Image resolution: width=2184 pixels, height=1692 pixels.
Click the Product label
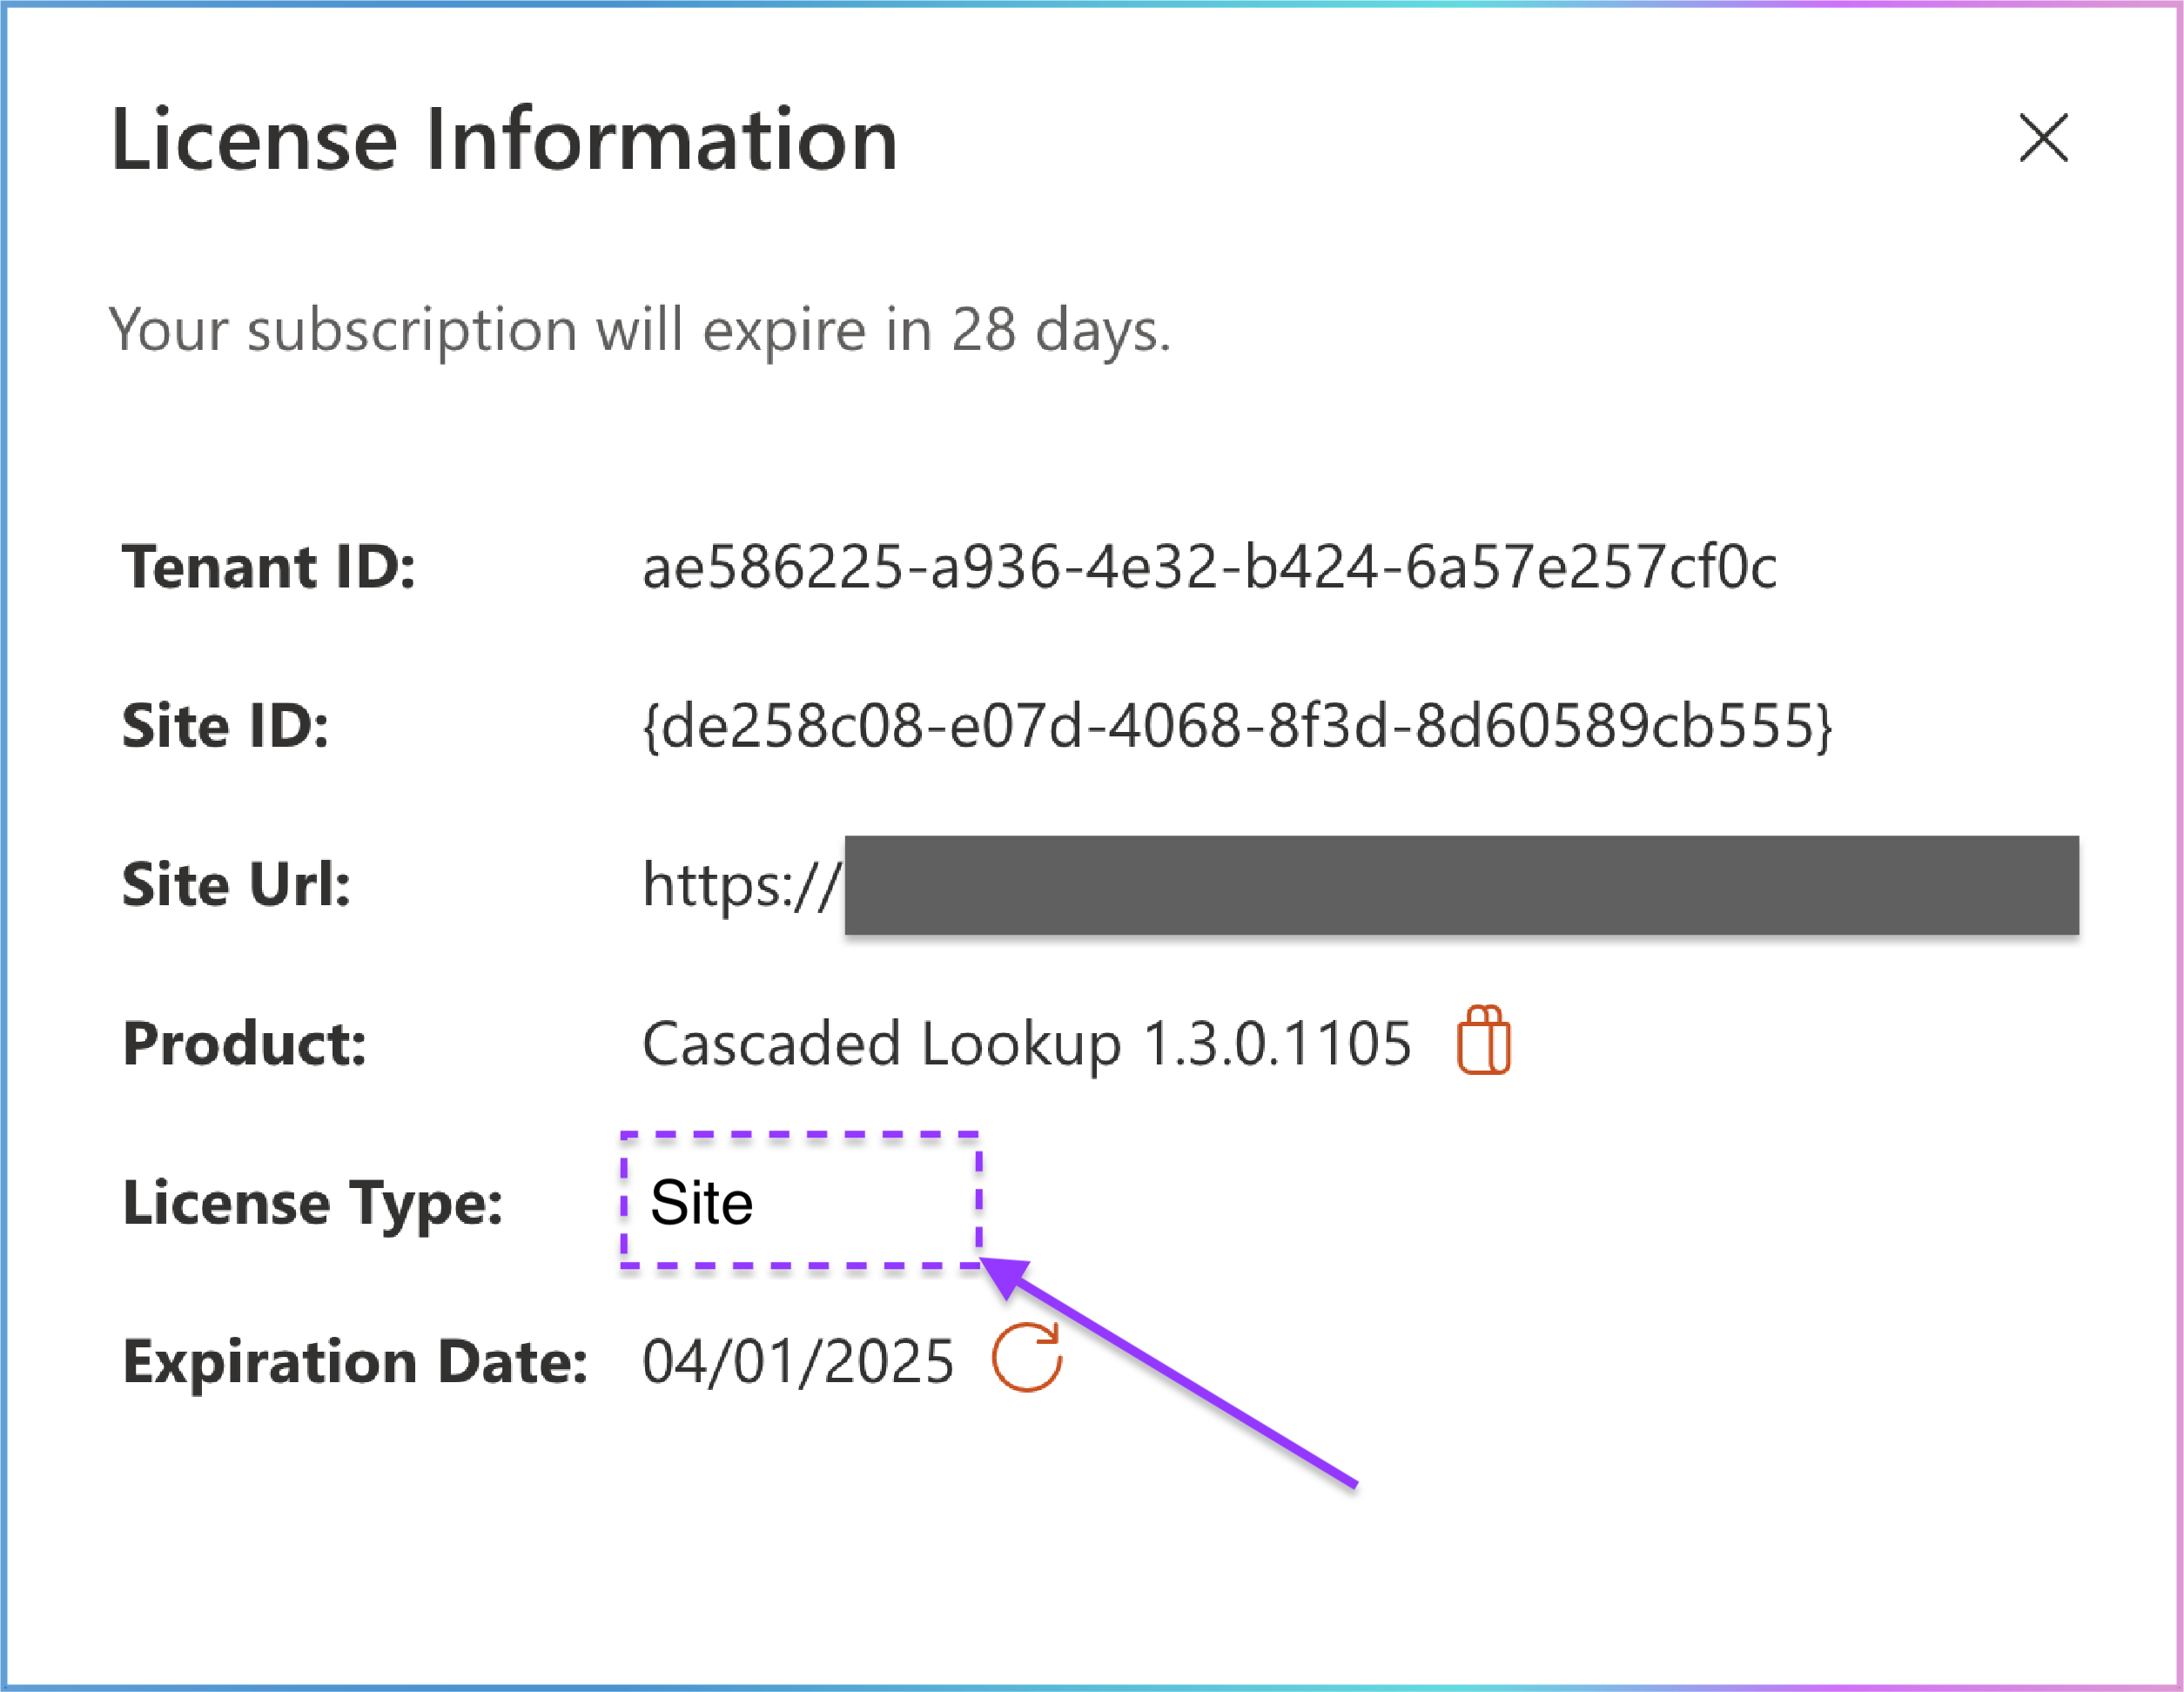click(x=245, y=1044)
